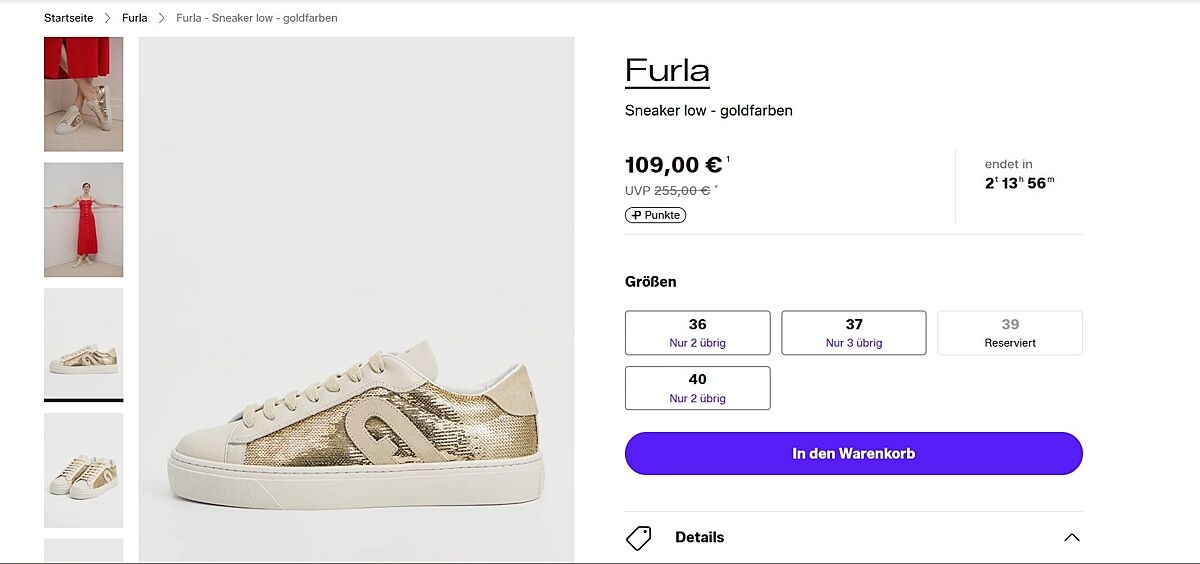1200x564 pixels.
Task: Click the countdown timer endet in
Action: (x=1019, y=175)
